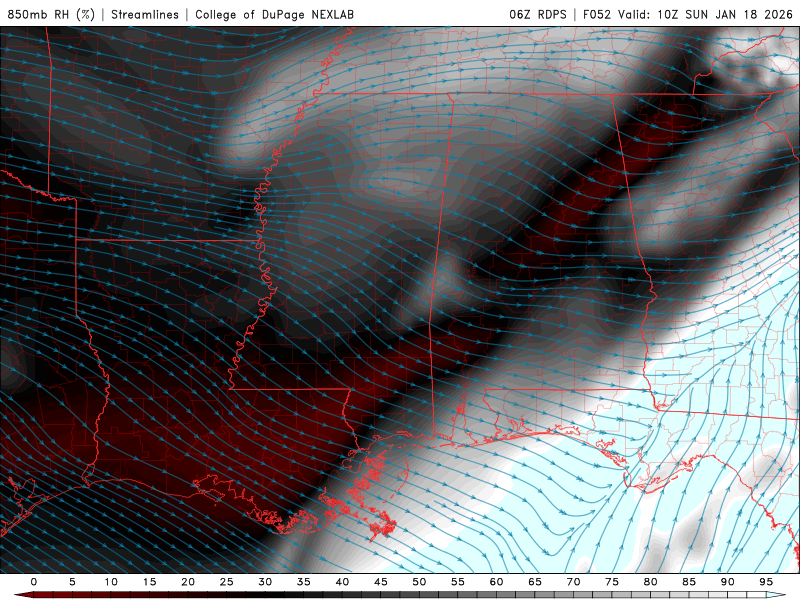Viewport: 800px width, 600px height.
Task: Click the "40" legend tick label
Action: coord(342,582)
